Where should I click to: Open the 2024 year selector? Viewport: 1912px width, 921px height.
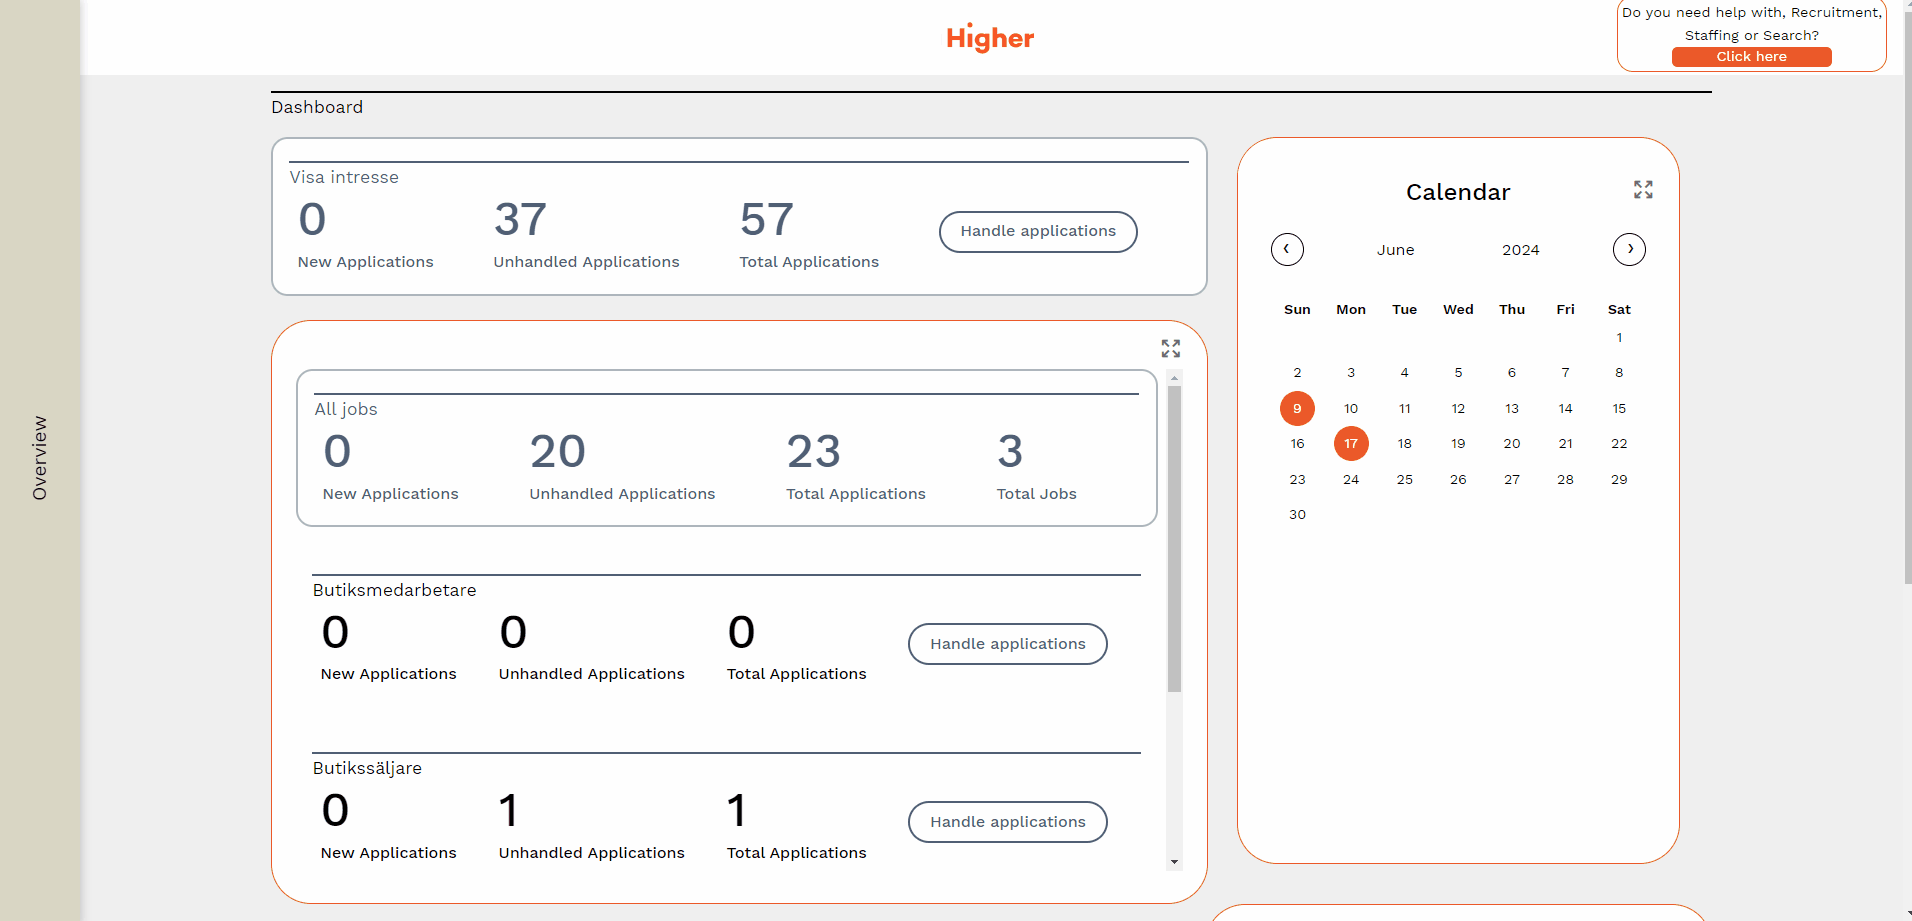pos(1520,250)
